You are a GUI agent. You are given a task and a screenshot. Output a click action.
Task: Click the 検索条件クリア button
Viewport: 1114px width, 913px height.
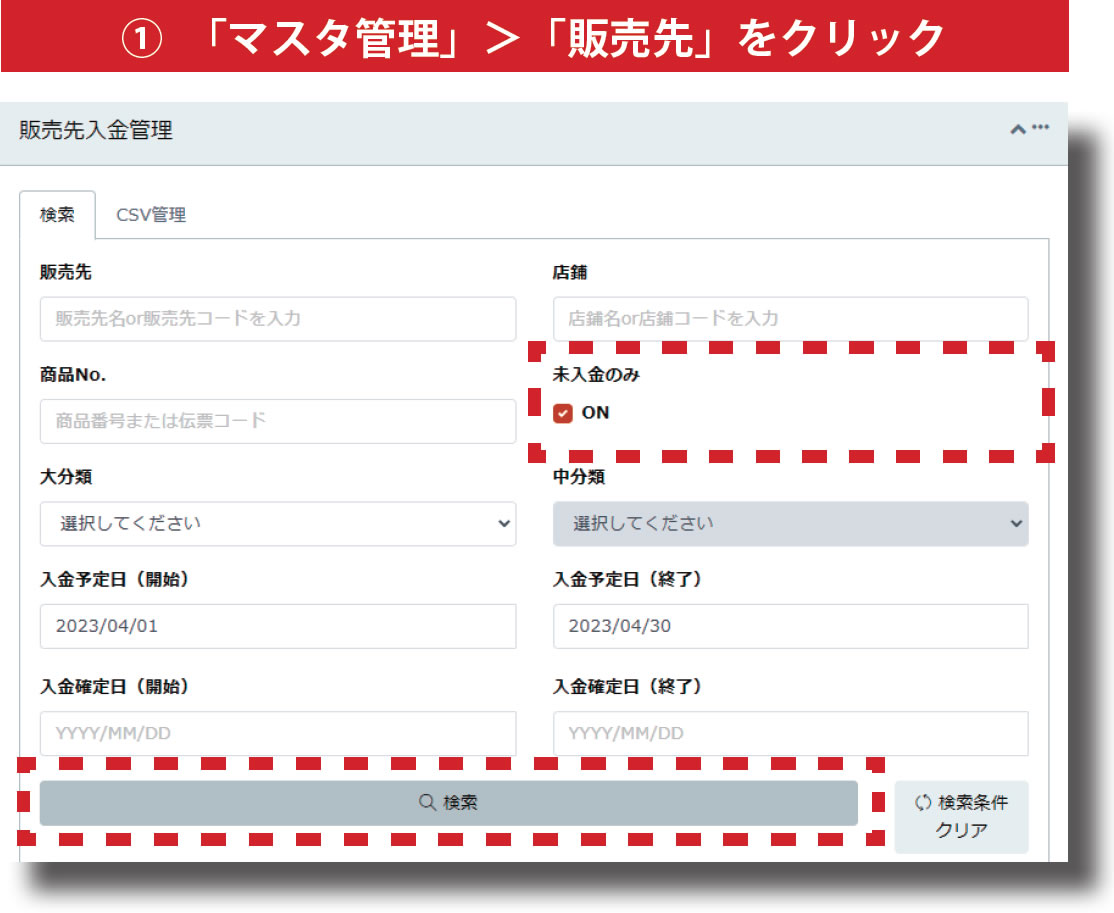pyautogui.click(x=961, y=817)
